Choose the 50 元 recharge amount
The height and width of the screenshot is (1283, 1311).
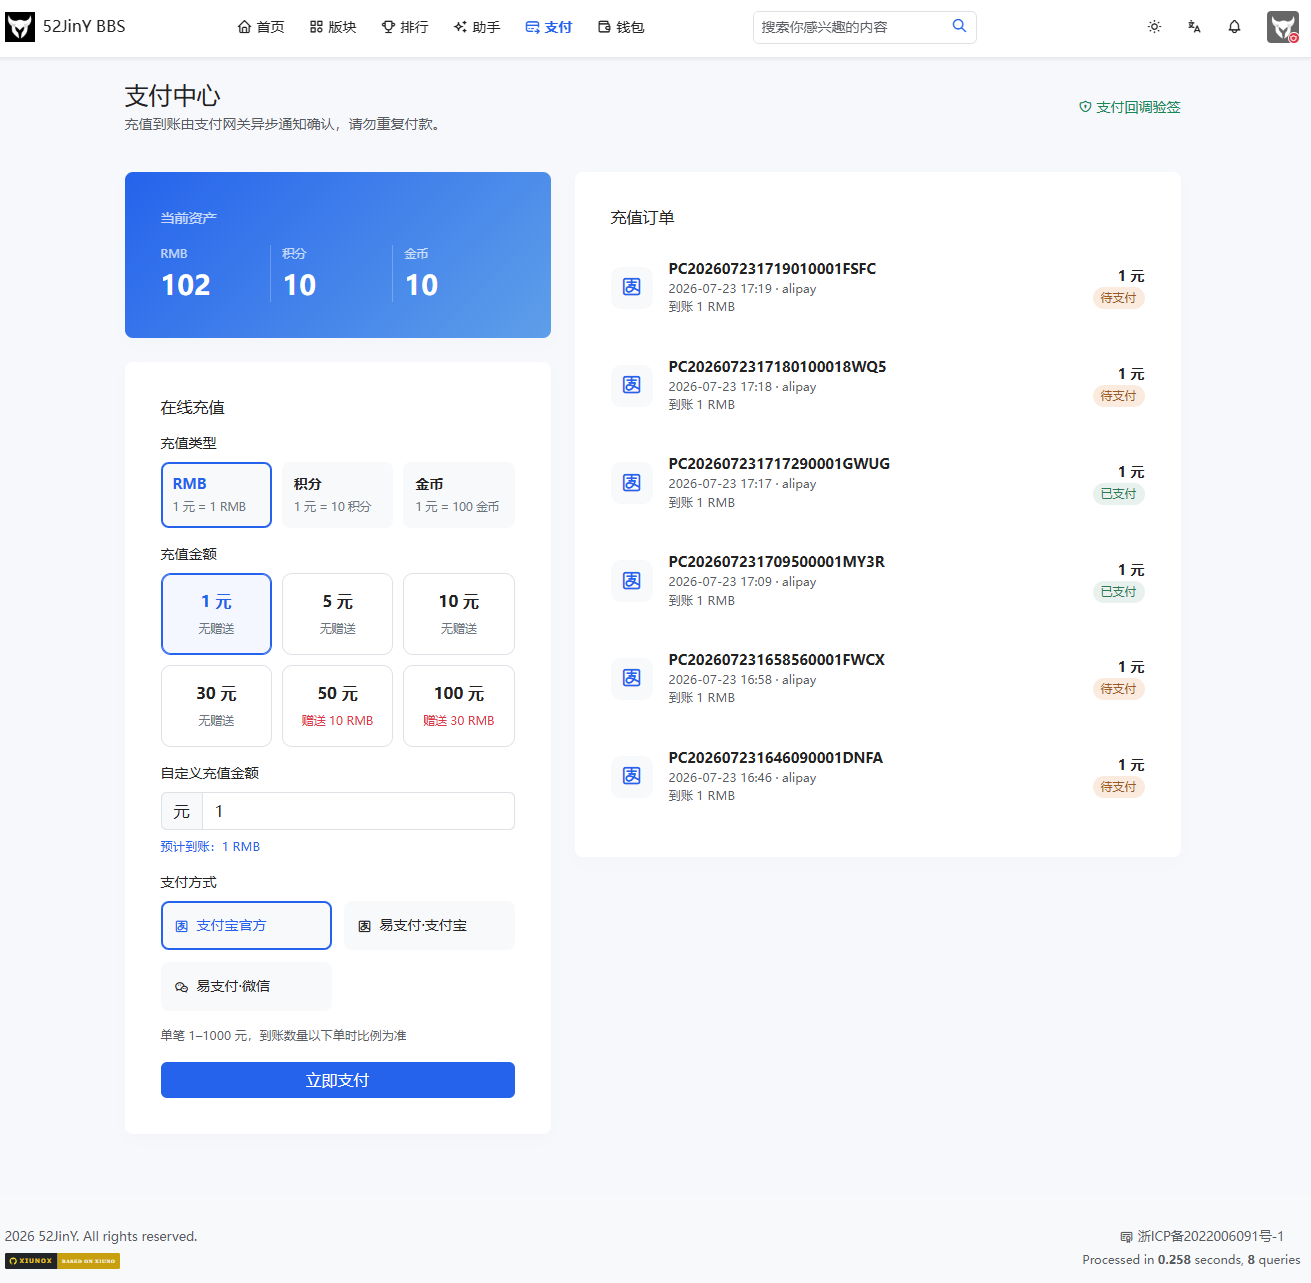tap(337, 706)
